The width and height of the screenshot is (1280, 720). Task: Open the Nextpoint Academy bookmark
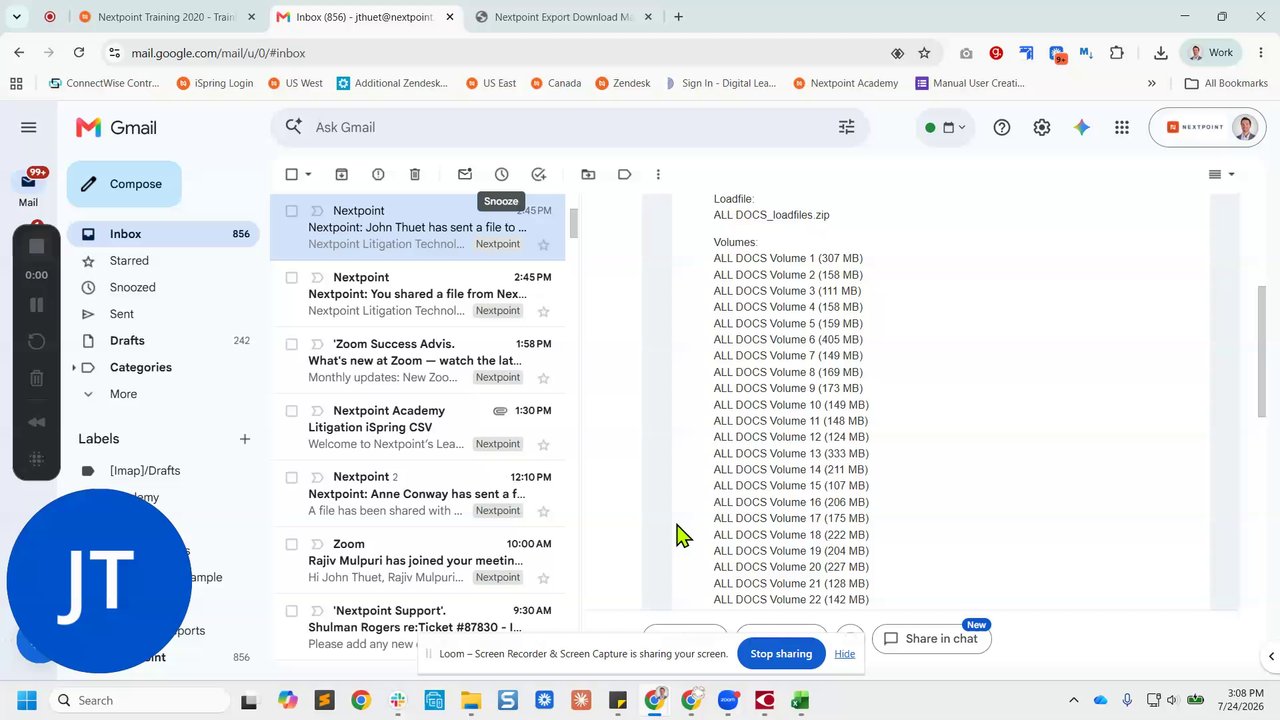tap(844, 83)
